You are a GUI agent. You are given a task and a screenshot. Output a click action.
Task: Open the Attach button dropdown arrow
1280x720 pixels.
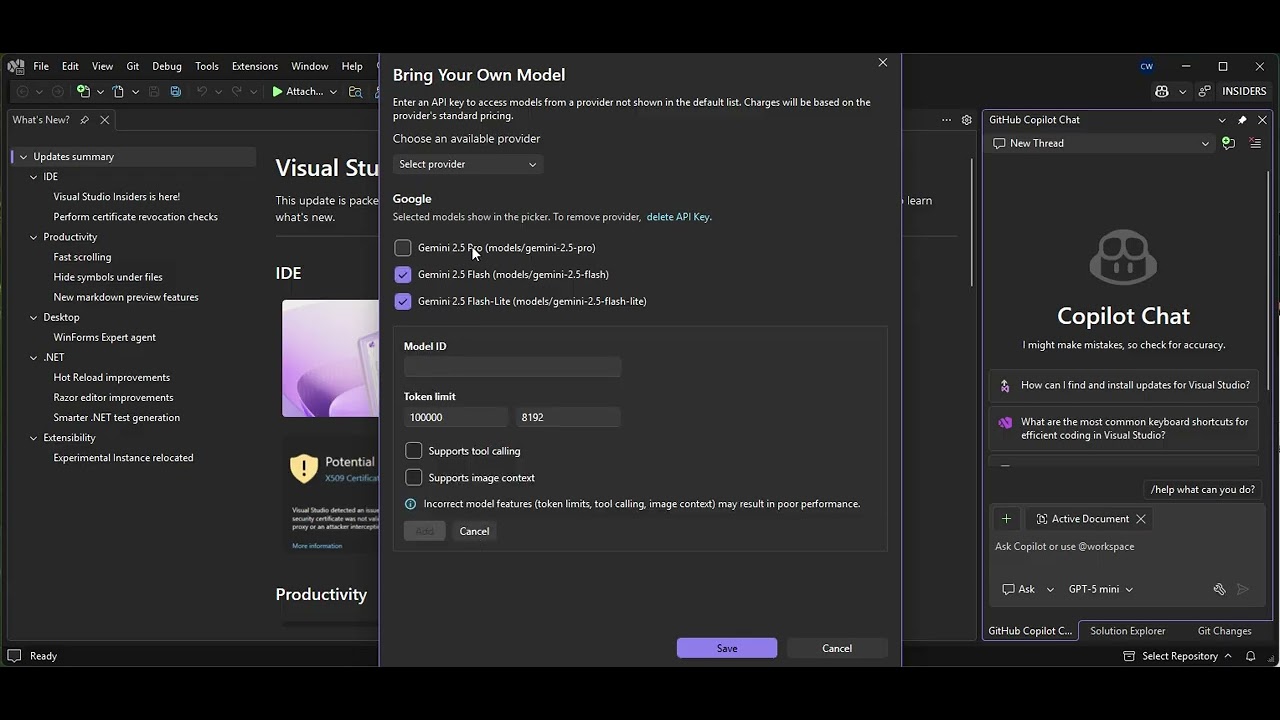coord(334,91)
